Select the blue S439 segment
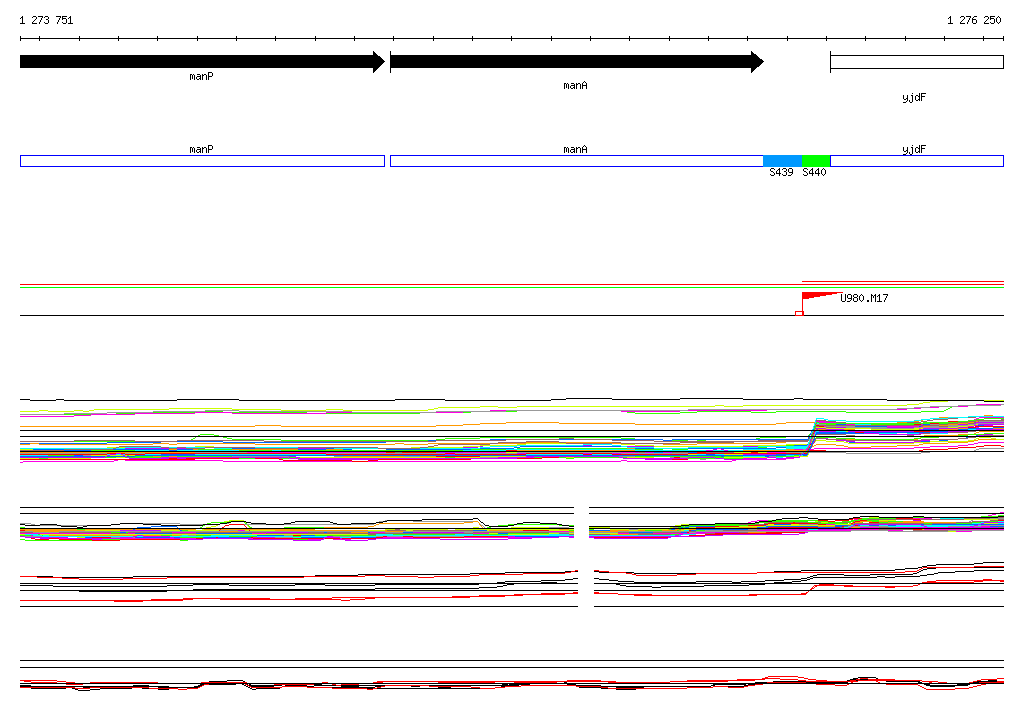 (782, 161)
